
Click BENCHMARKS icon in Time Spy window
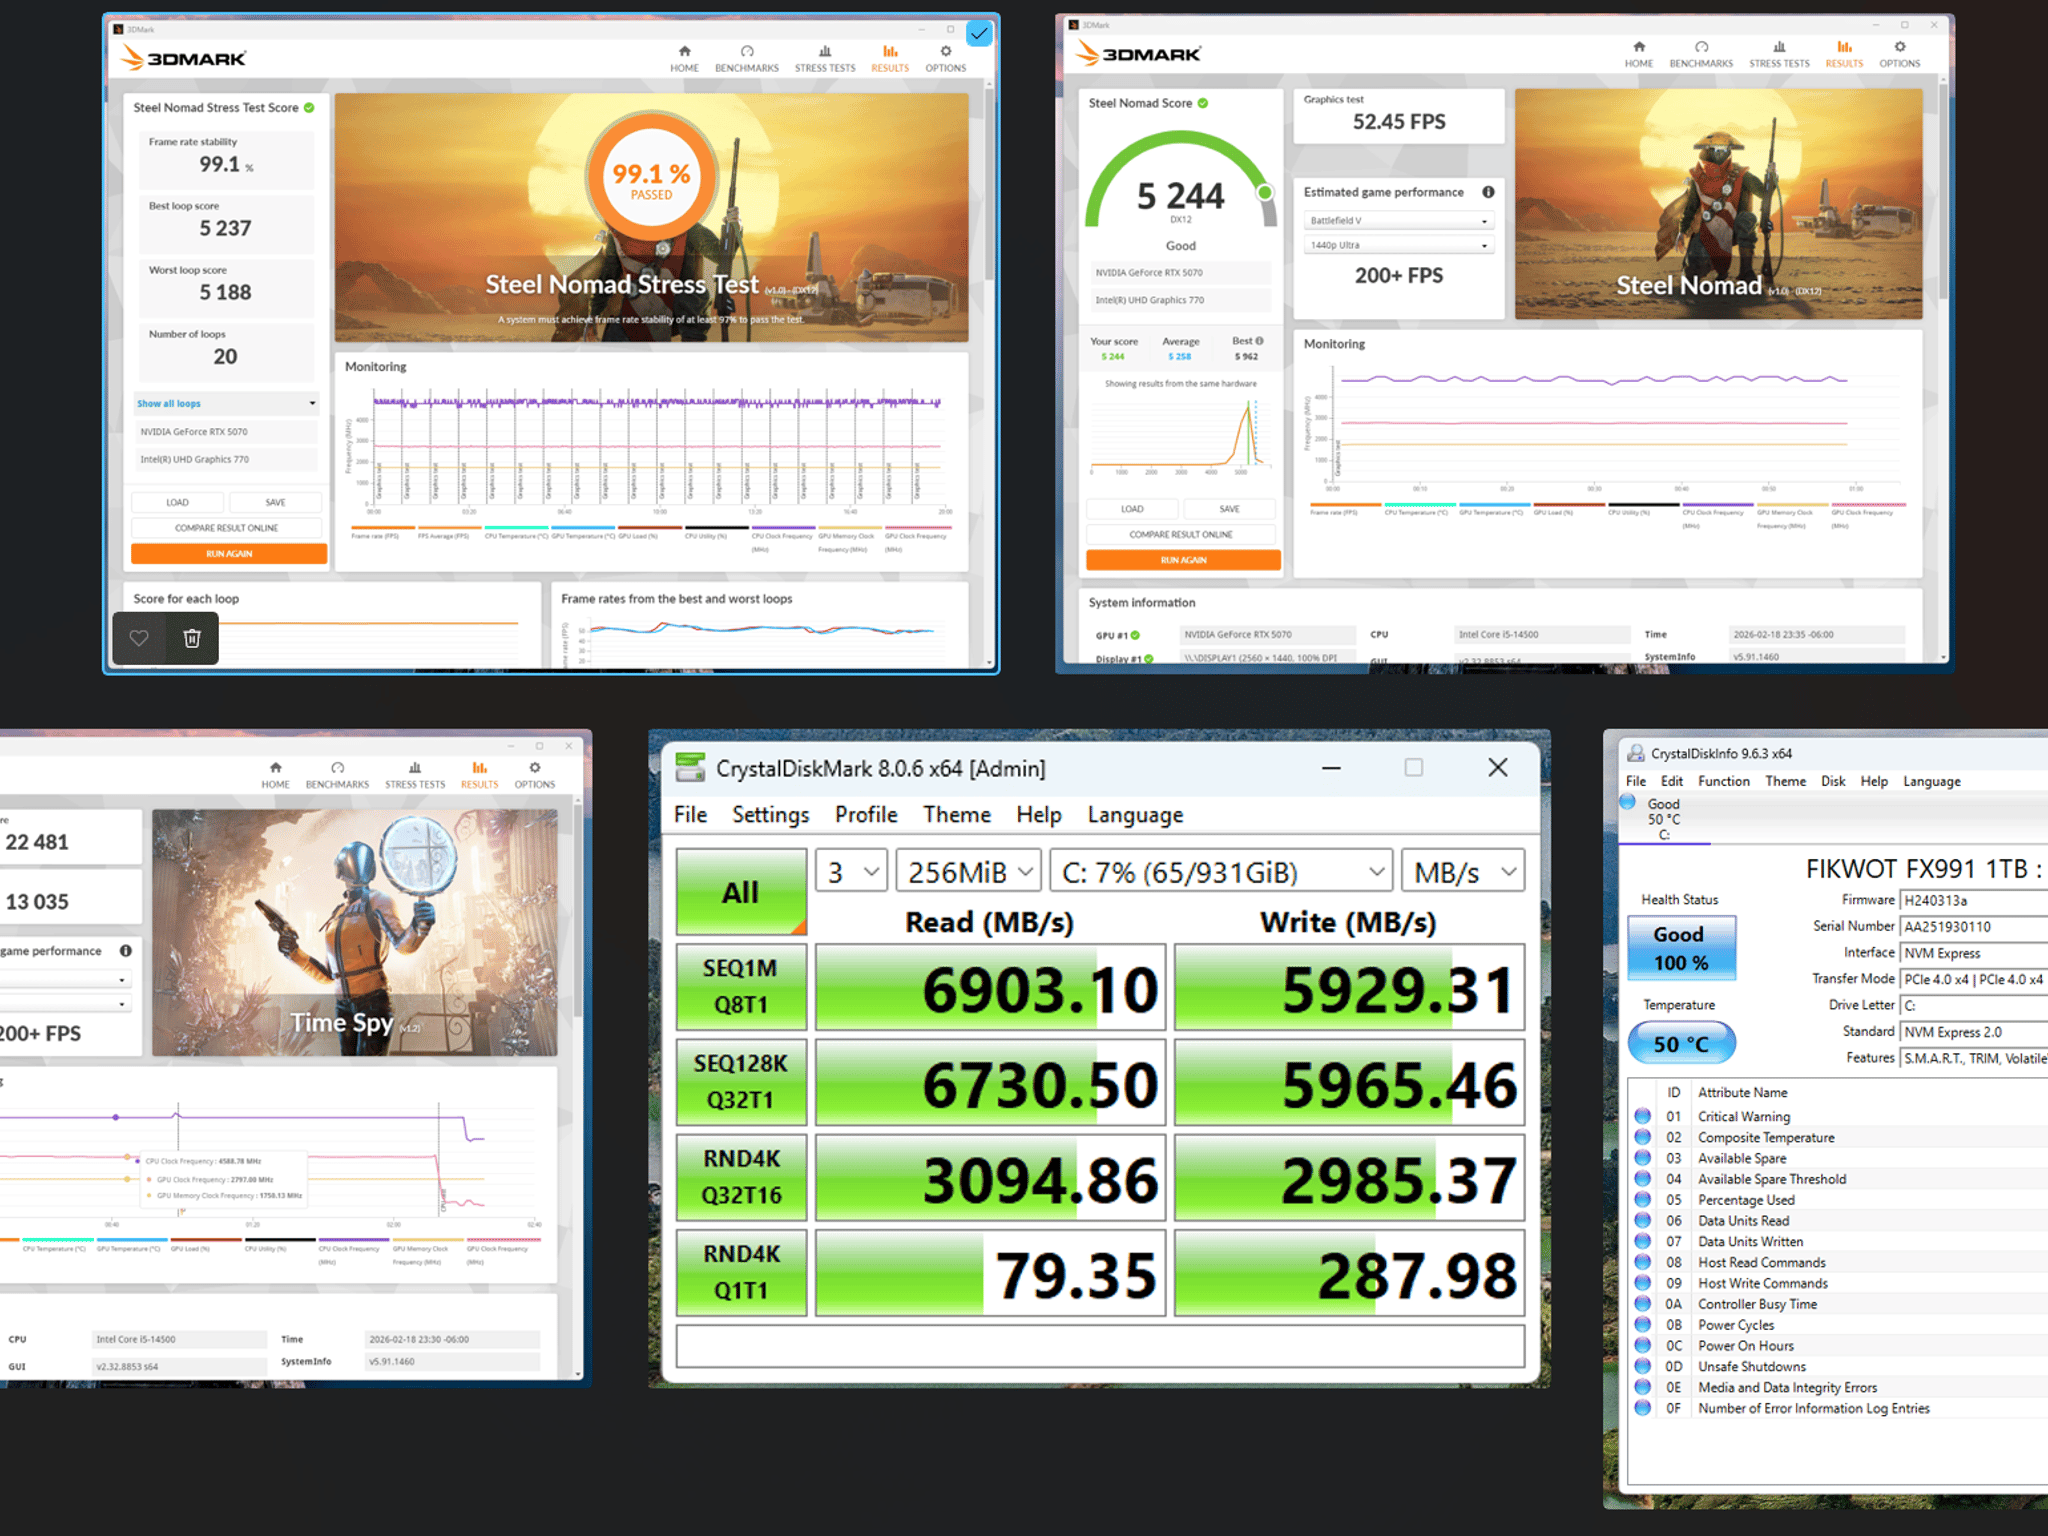point(337,775)
